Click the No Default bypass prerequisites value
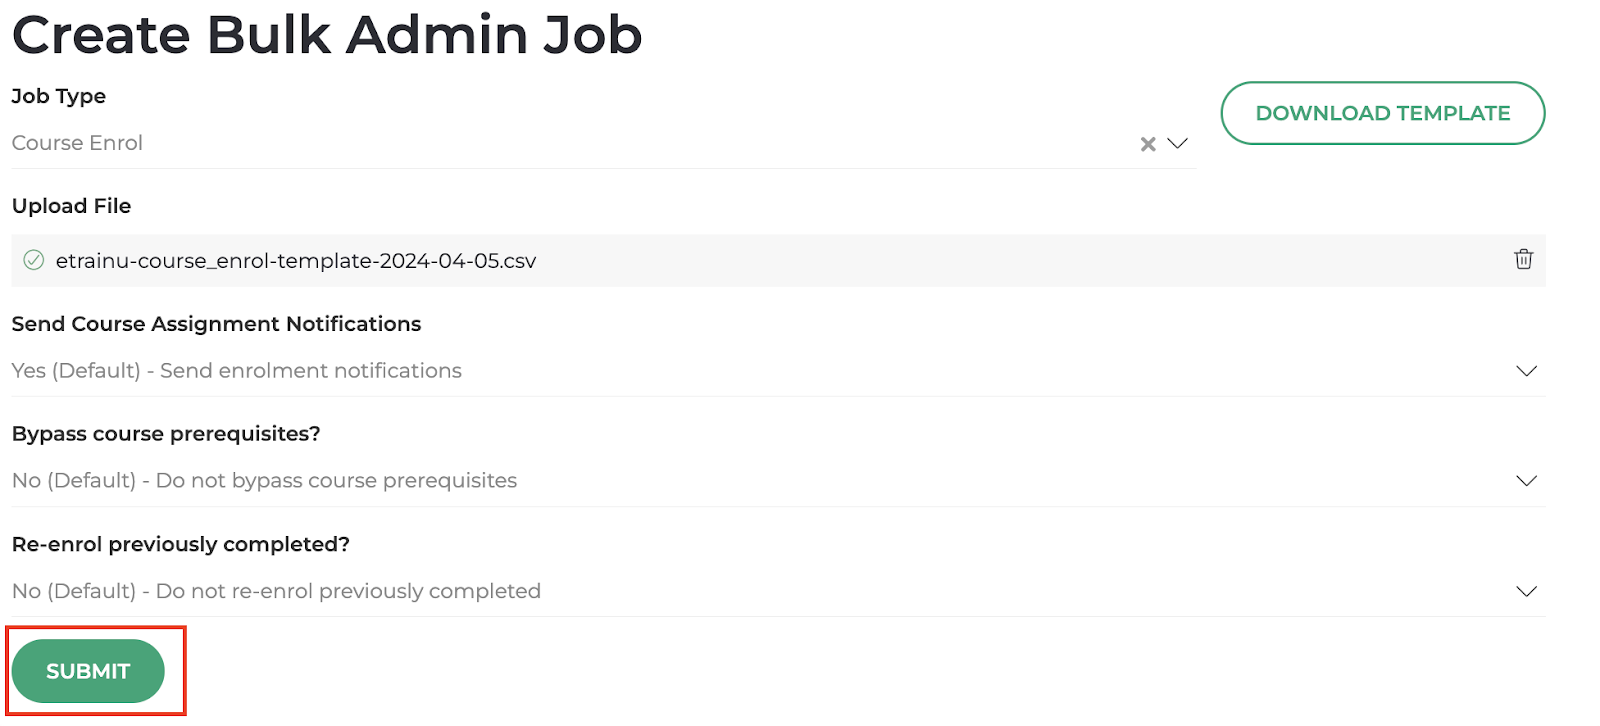The width and height of the screenshot is (1600, 726). pyautogui.click(x=264, y=481)
